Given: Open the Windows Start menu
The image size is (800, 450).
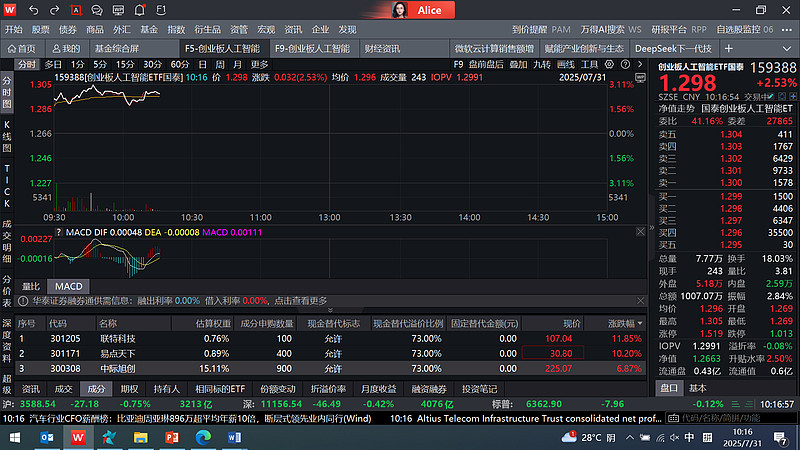Looking at the screenshot, I should click(15, 437).
